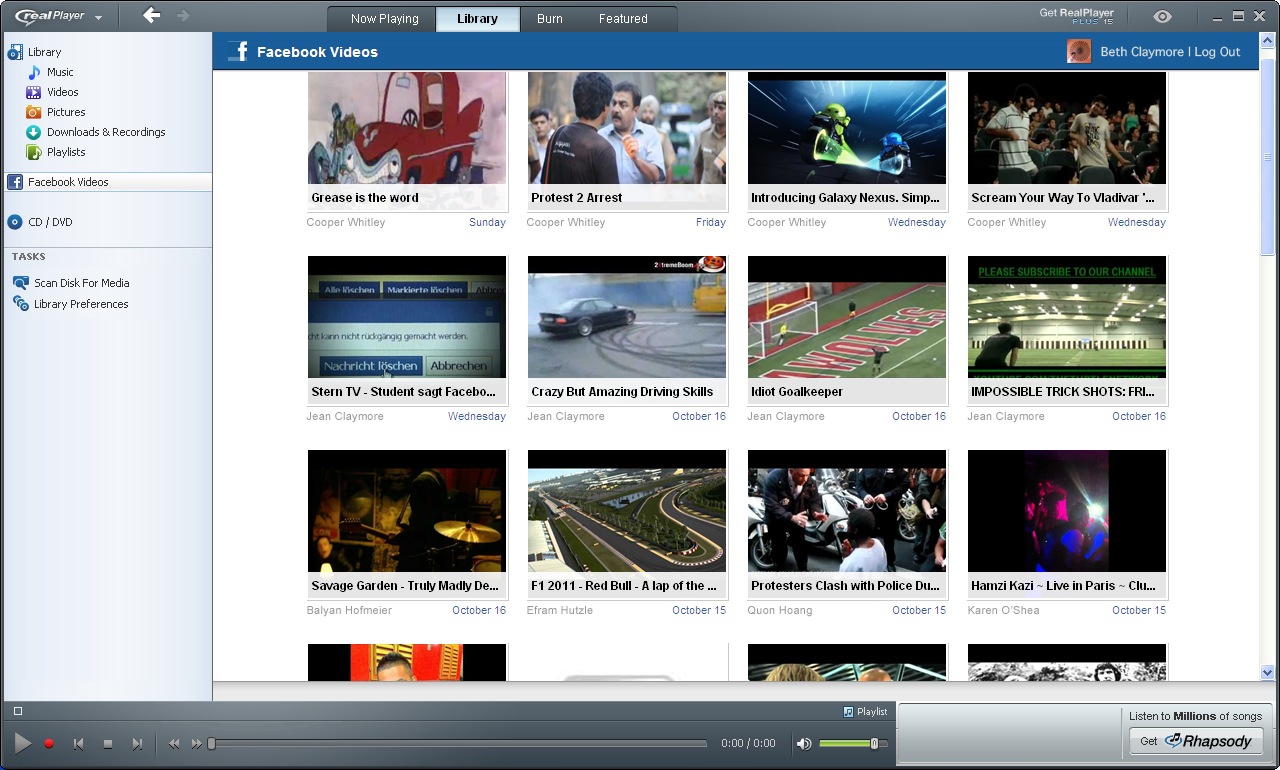The image size is (1280, 770).
Task: Click the Get Rhapsody button
Action: (1196, 741)
